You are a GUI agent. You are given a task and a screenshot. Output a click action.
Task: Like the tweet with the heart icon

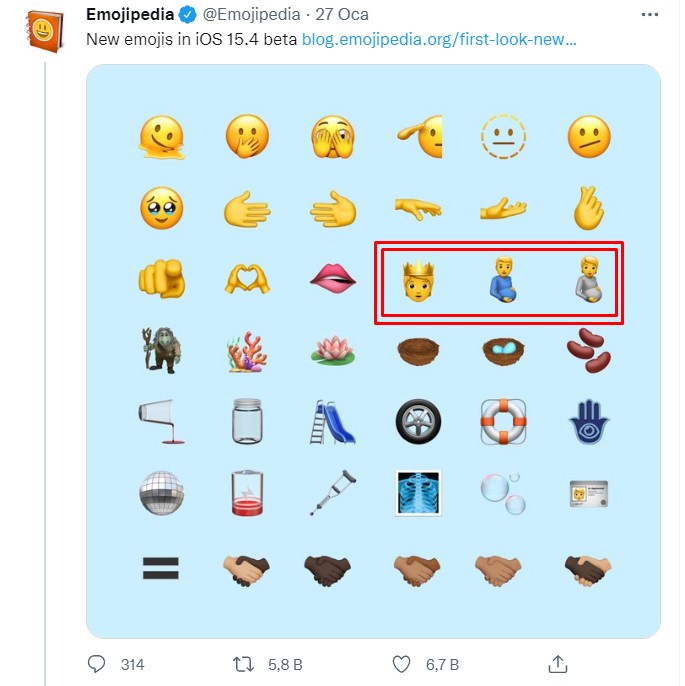click(401, 664)
